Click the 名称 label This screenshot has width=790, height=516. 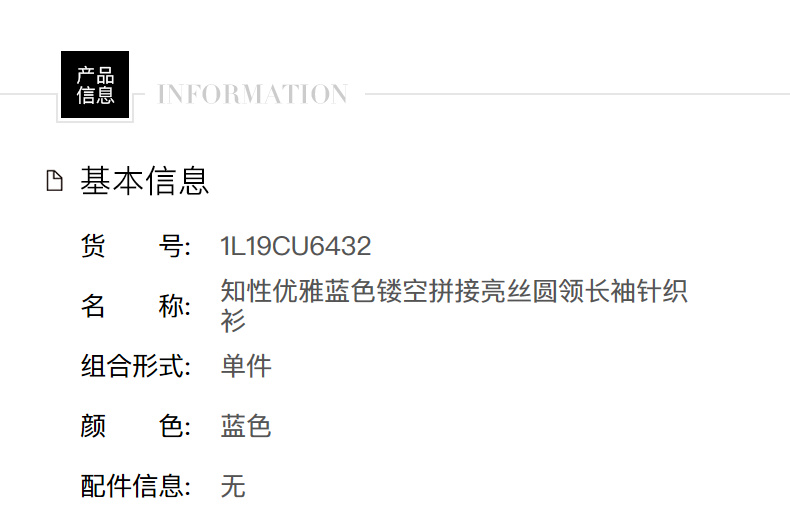click(136, 306)
